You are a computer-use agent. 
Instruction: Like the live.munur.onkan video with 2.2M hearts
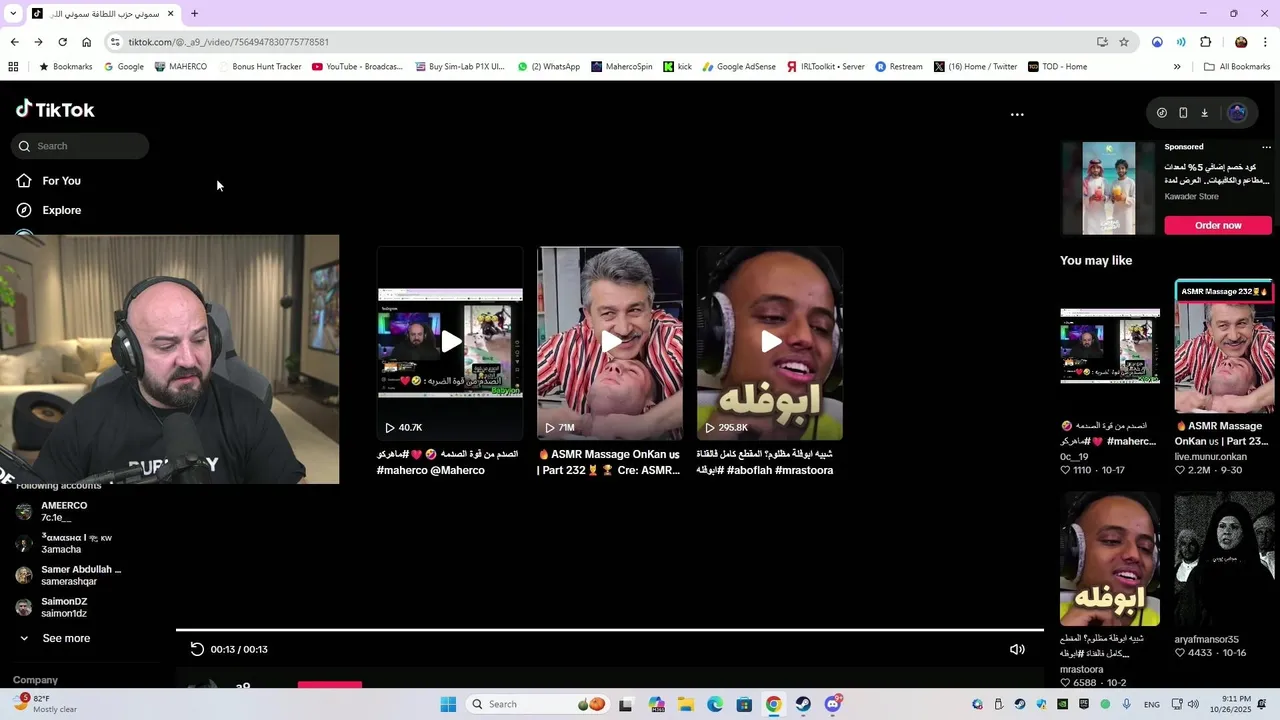pos(1180,470)
